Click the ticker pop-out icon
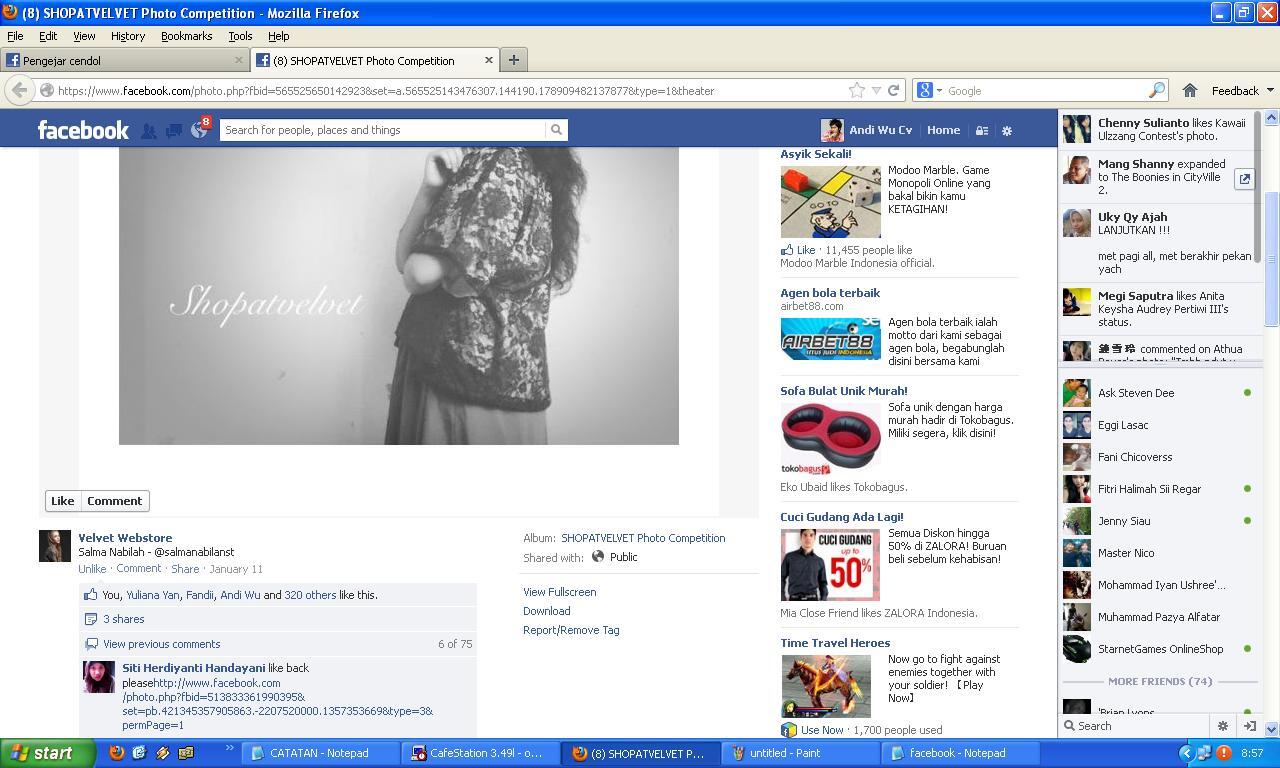The width and height of the screenshot is (1280, 768). click(1244, 179)
